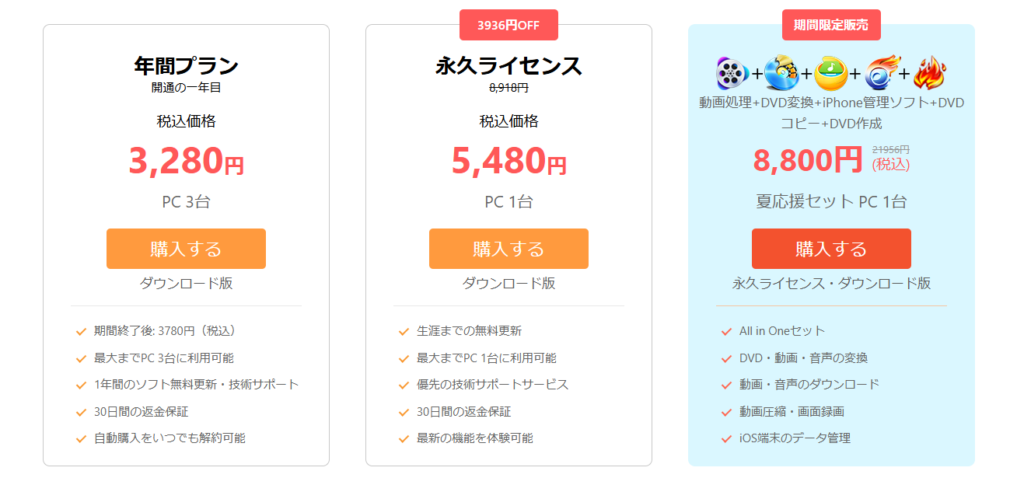Viewport: 1024px width, 478px height.
Task: Click the red flame DVD authoring icon
Action: [930, 73]
